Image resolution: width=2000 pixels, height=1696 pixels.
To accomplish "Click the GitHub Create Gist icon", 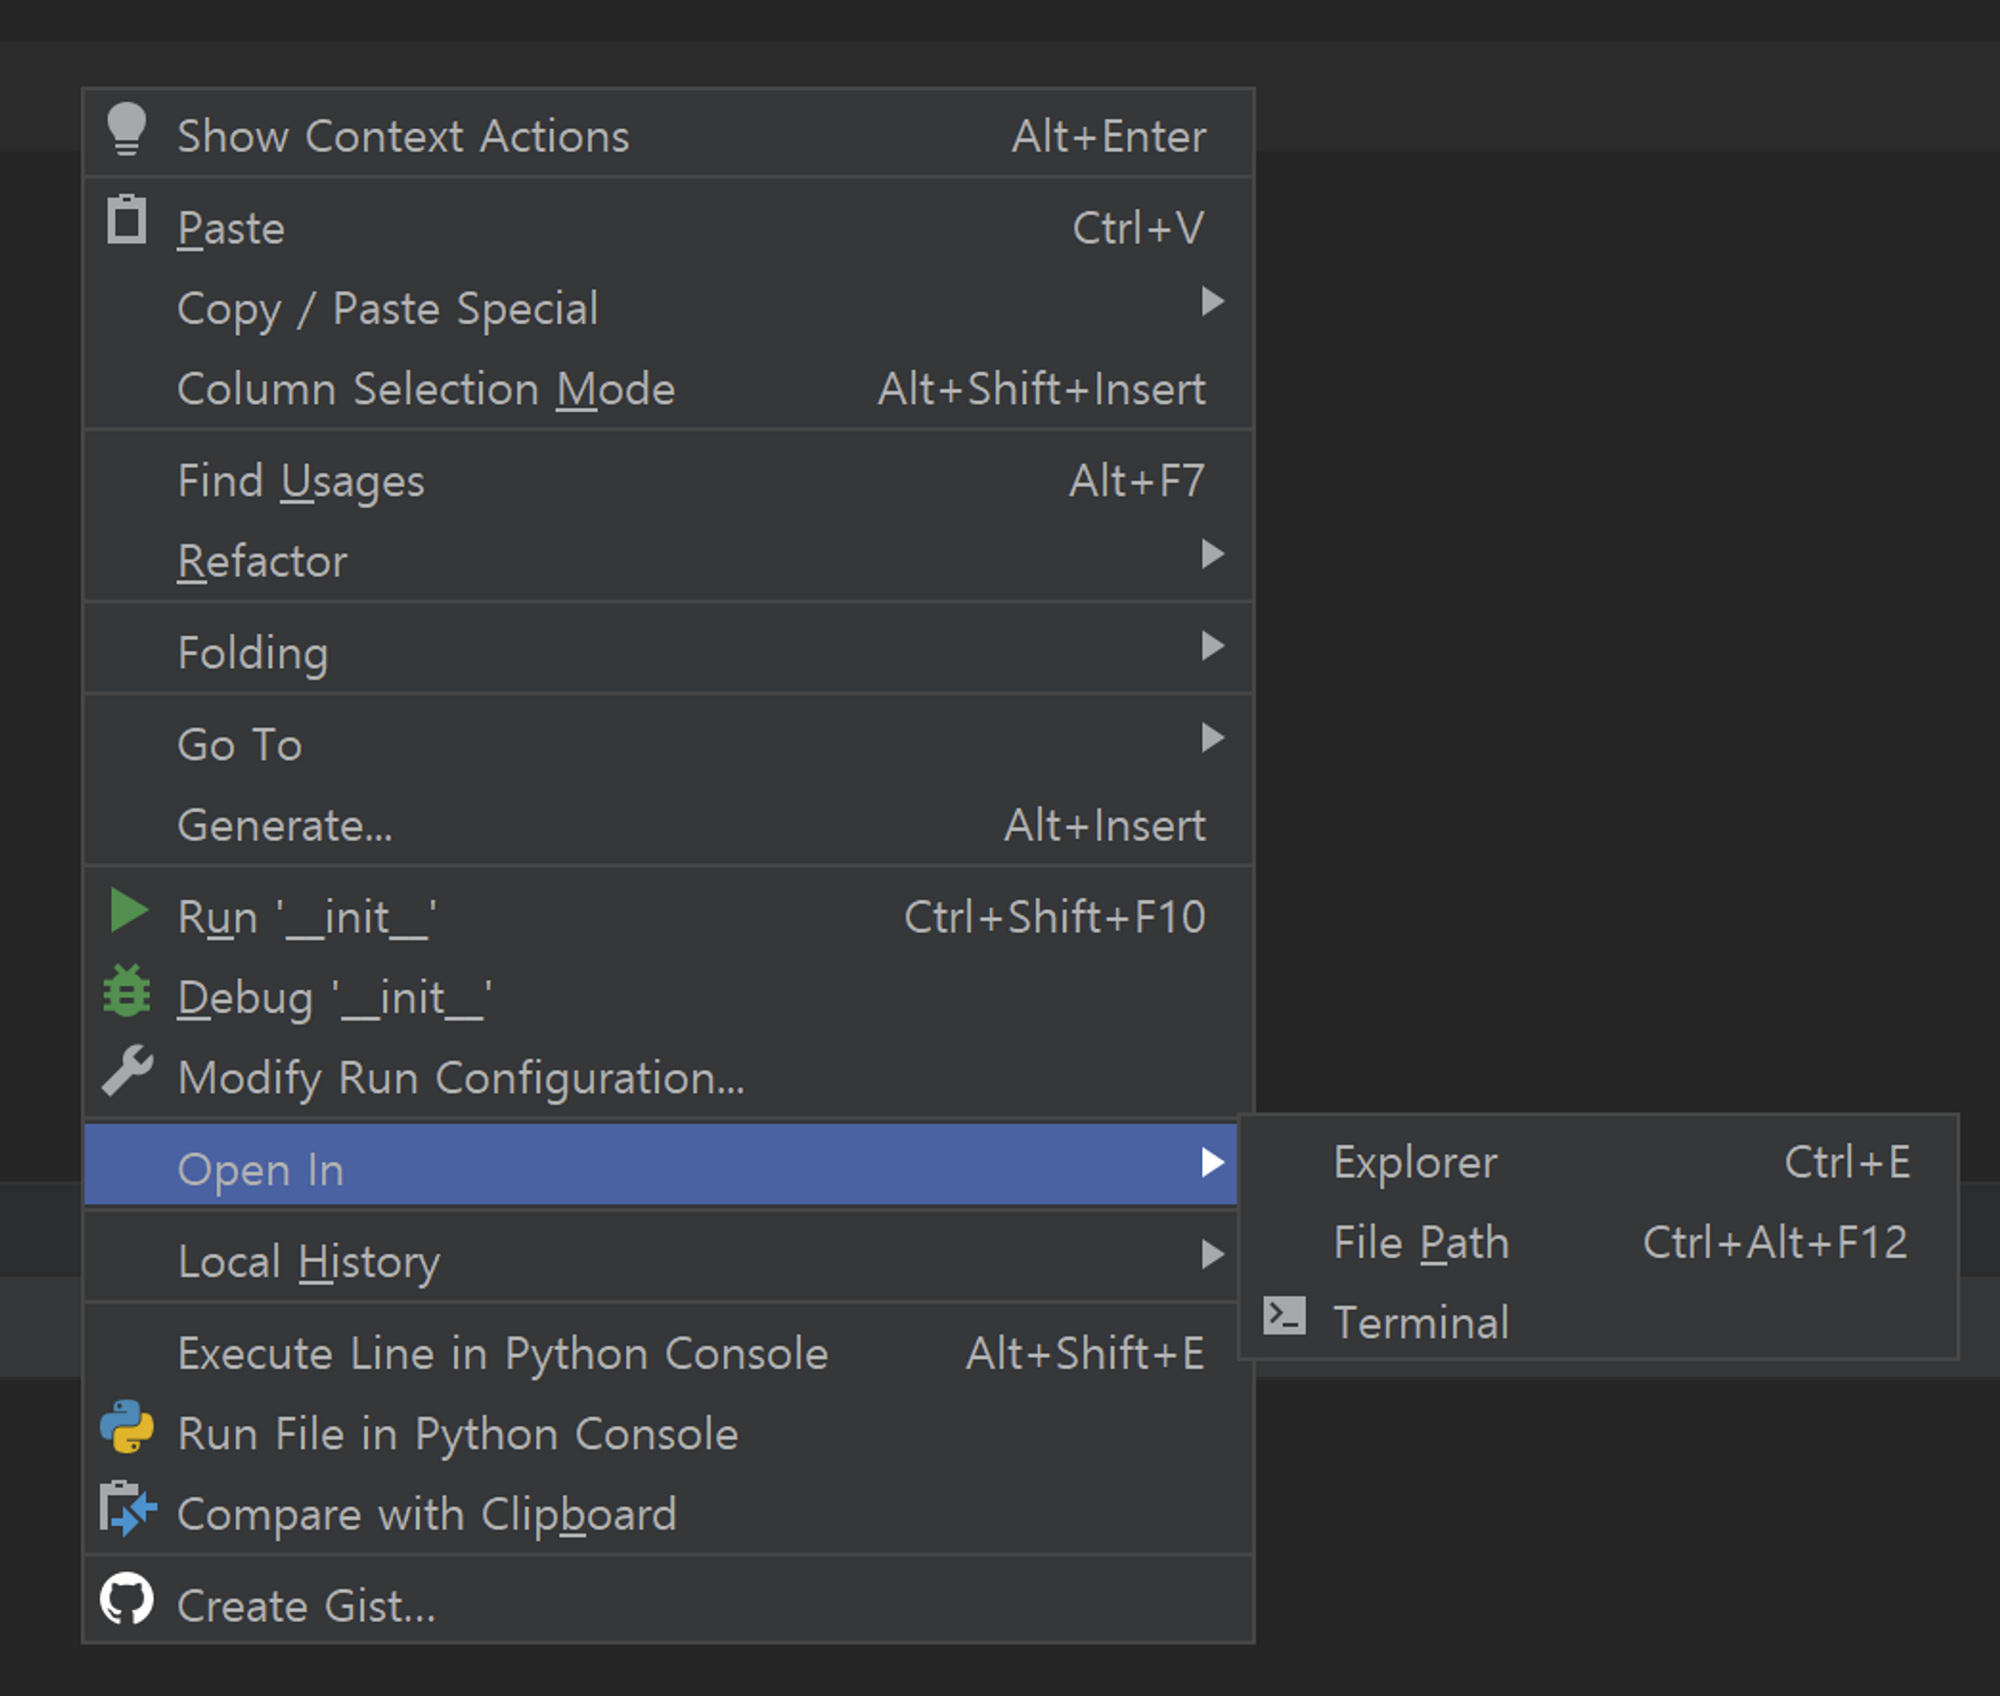I will coord(127,1600).
